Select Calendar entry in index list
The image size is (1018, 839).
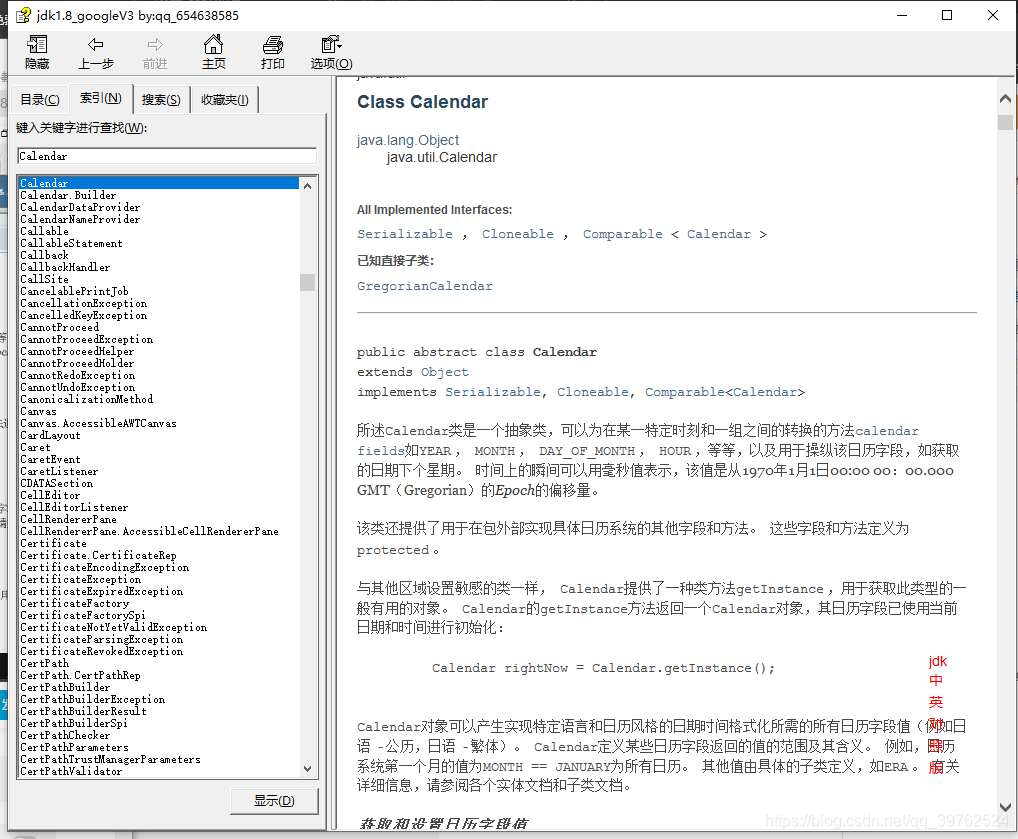tap(159, 183)
